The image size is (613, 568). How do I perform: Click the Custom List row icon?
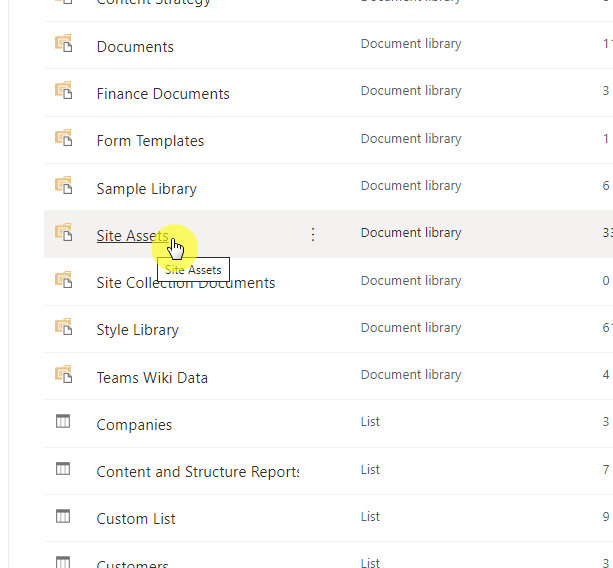coord(63,516)
